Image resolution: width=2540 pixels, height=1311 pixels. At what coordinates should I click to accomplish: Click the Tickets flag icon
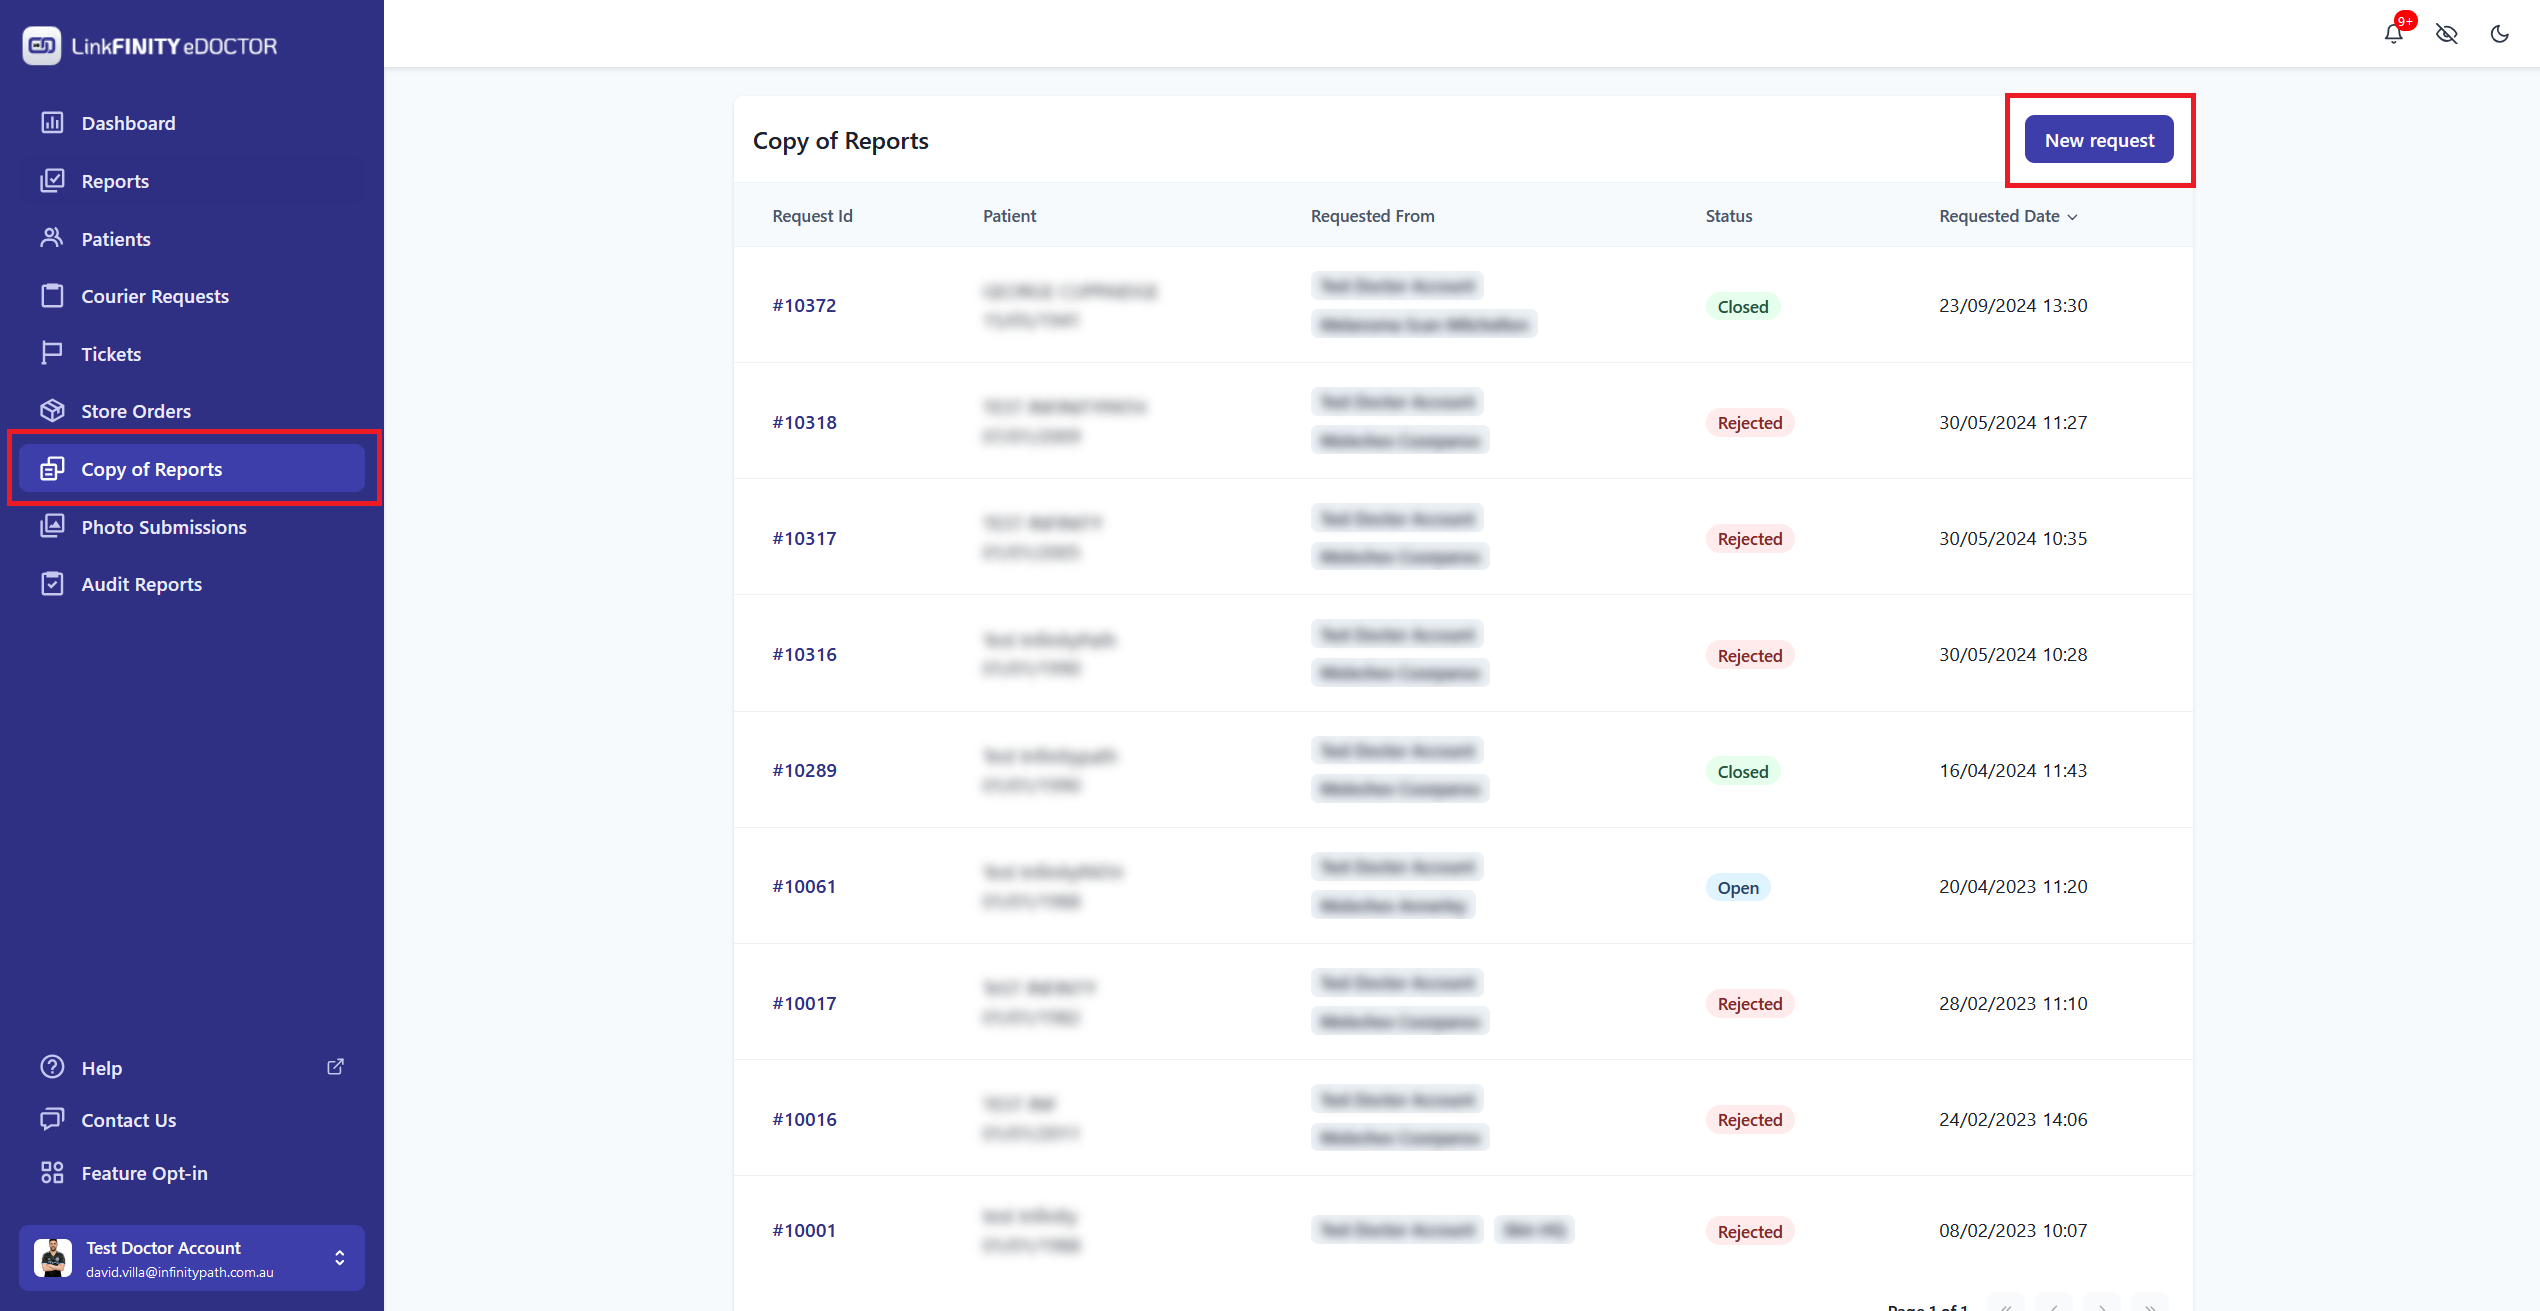52,353
